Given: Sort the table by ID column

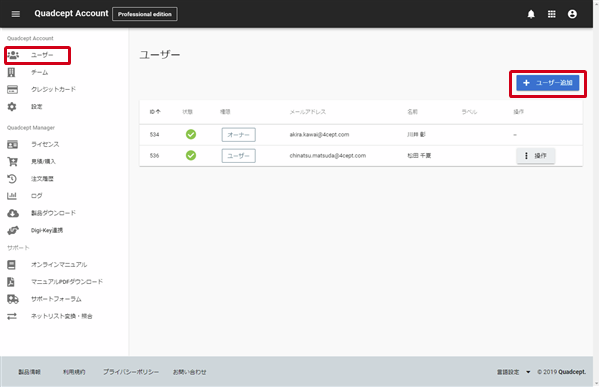Looking at the screenshot, I should pos(155,112).
